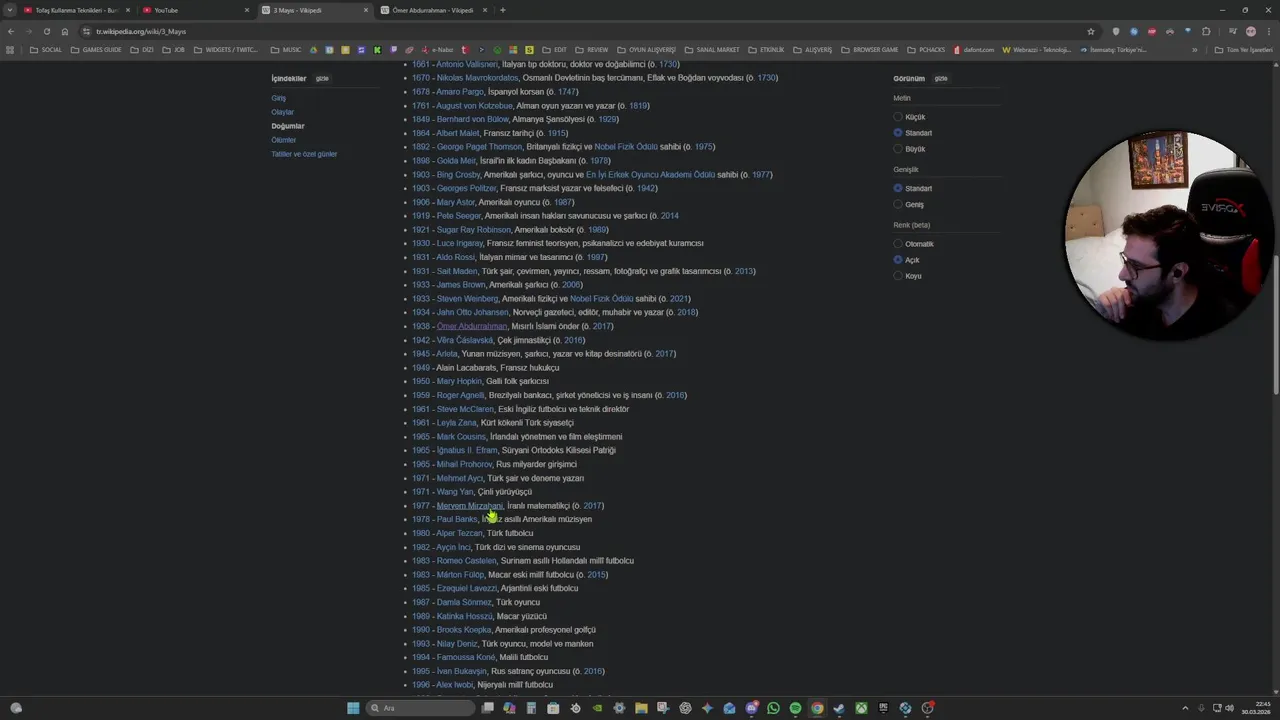Open File Explorer from the taskbar
This screenshot has width=1280, height=720.
click(641, 708)
